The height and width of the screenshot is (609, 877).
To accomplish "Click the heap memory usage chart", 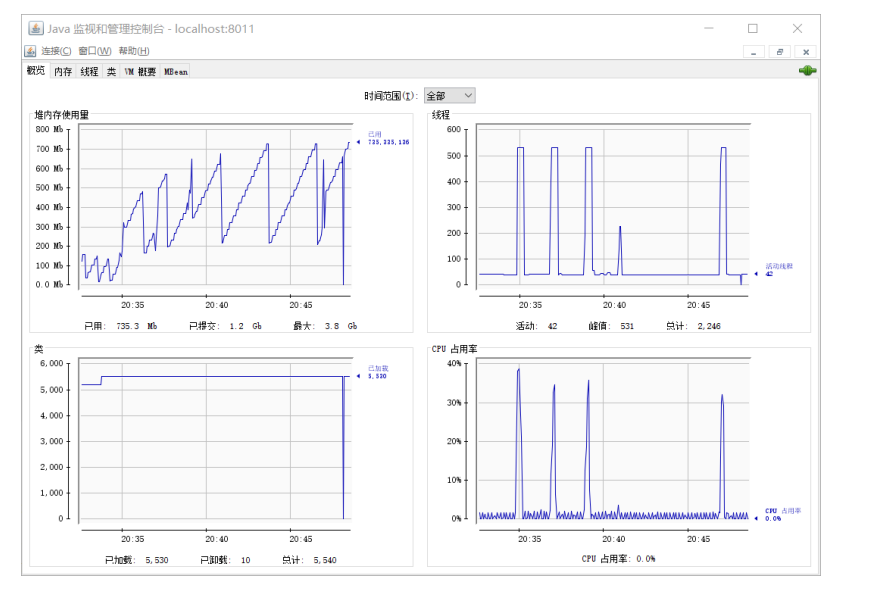I will [x=216, y=205].
